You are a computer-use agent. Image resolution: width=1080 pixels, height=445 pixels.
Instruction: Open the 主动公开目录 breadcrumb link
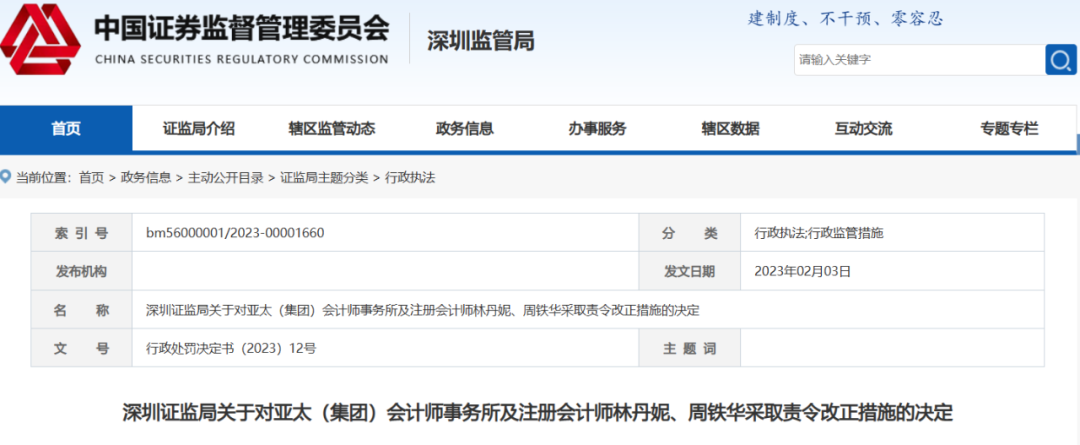coord(226,178)
